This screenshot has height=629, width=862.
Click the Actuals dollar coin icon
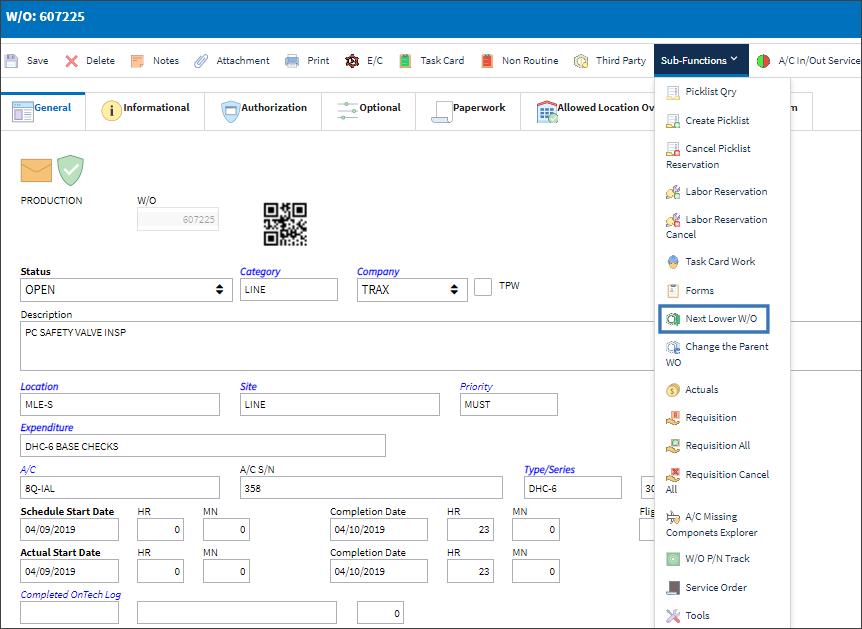point(673,390)
